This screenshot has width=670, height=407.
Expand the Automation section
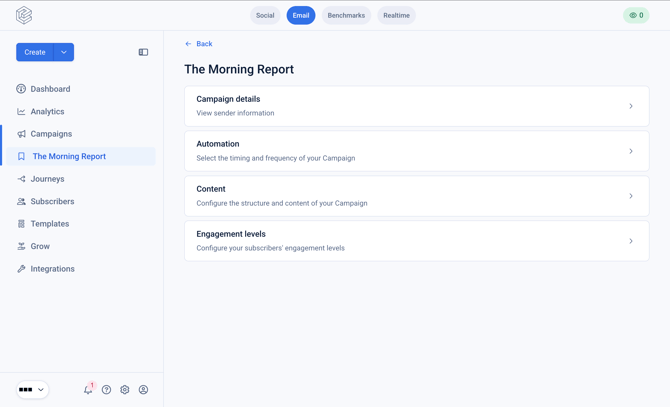point(417,151)
